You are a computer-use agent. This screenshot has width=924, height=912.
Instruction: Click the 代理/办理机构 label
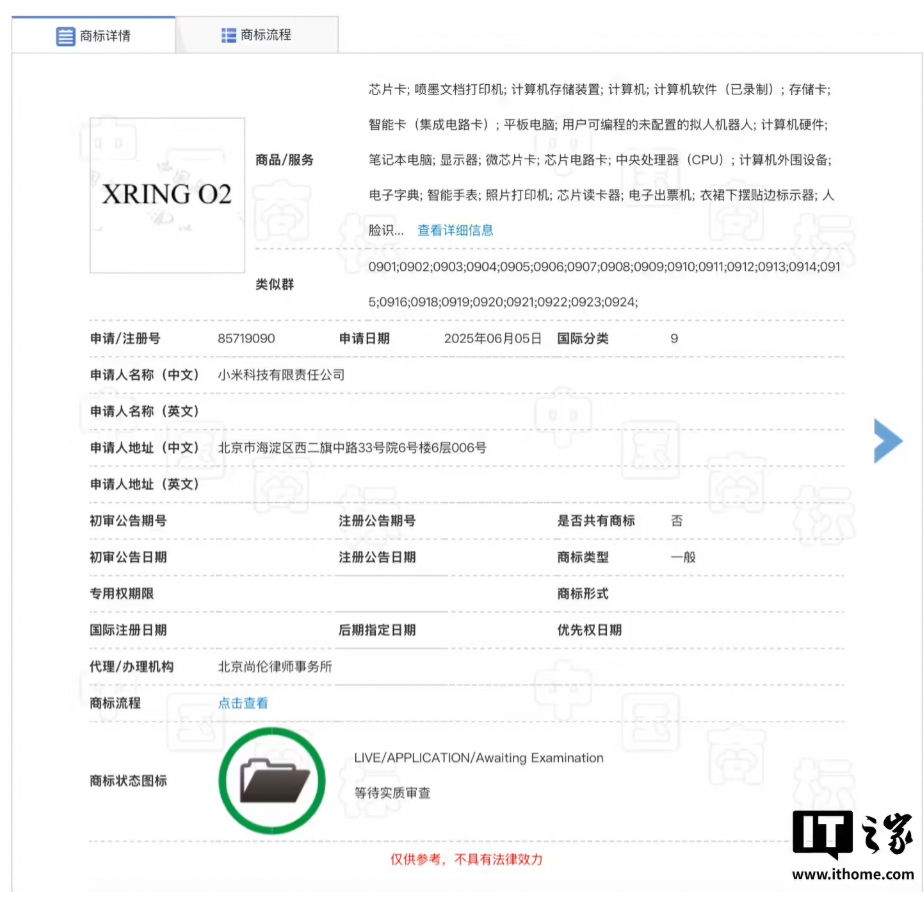(x=131, y=666)
